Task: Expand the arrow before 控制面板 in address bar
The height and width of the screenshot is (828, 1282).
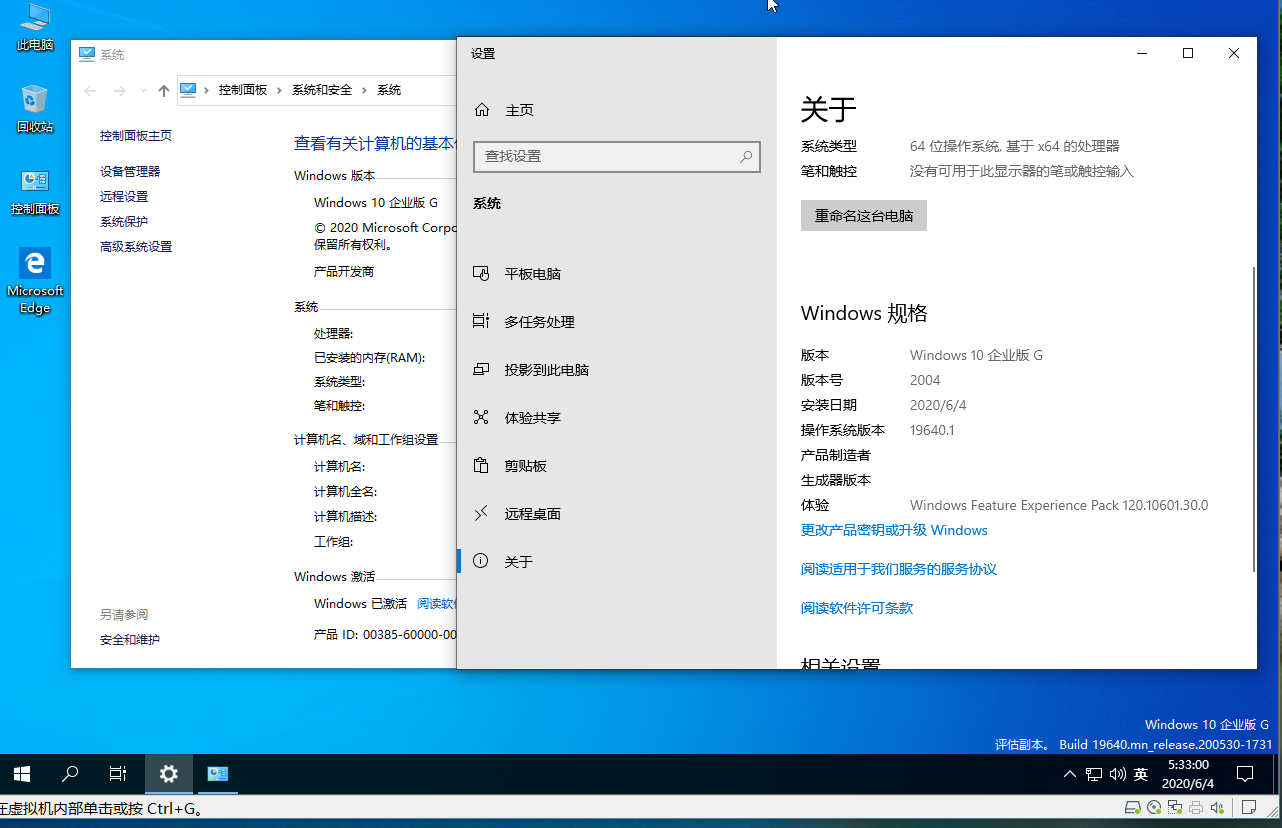Action: tap(206, 90)
